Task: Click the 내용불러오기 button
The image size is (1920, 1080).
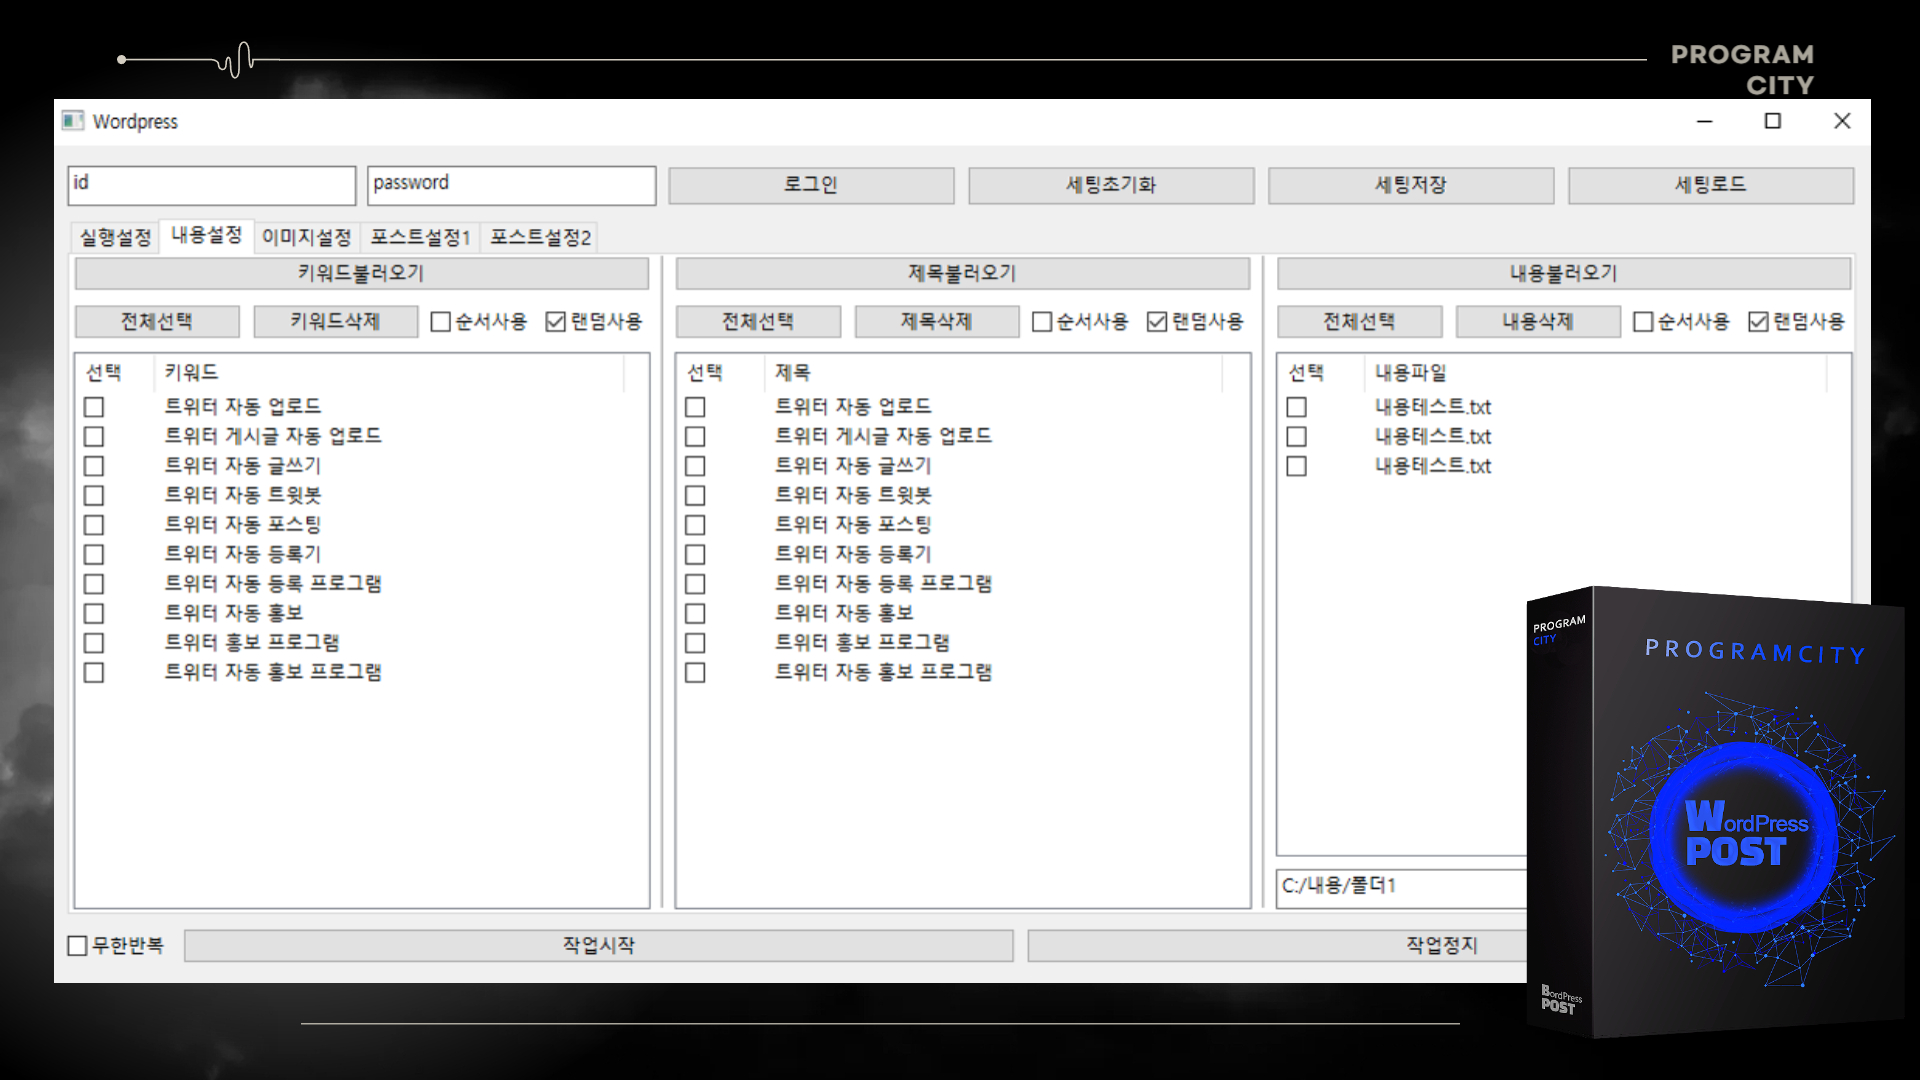Action: [x=1564, y=273]
